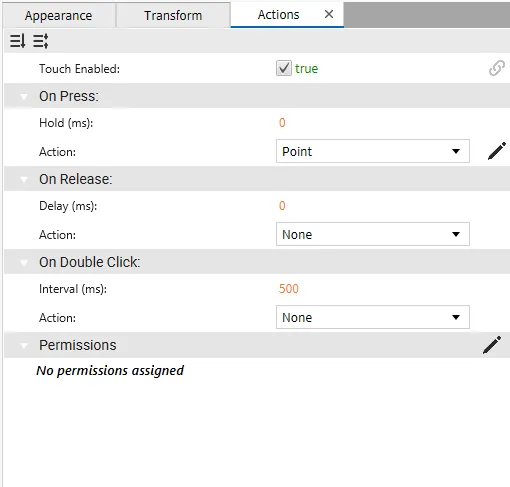Open the On Press Action dropdown

pyautogui.click(x=373, y=151)
